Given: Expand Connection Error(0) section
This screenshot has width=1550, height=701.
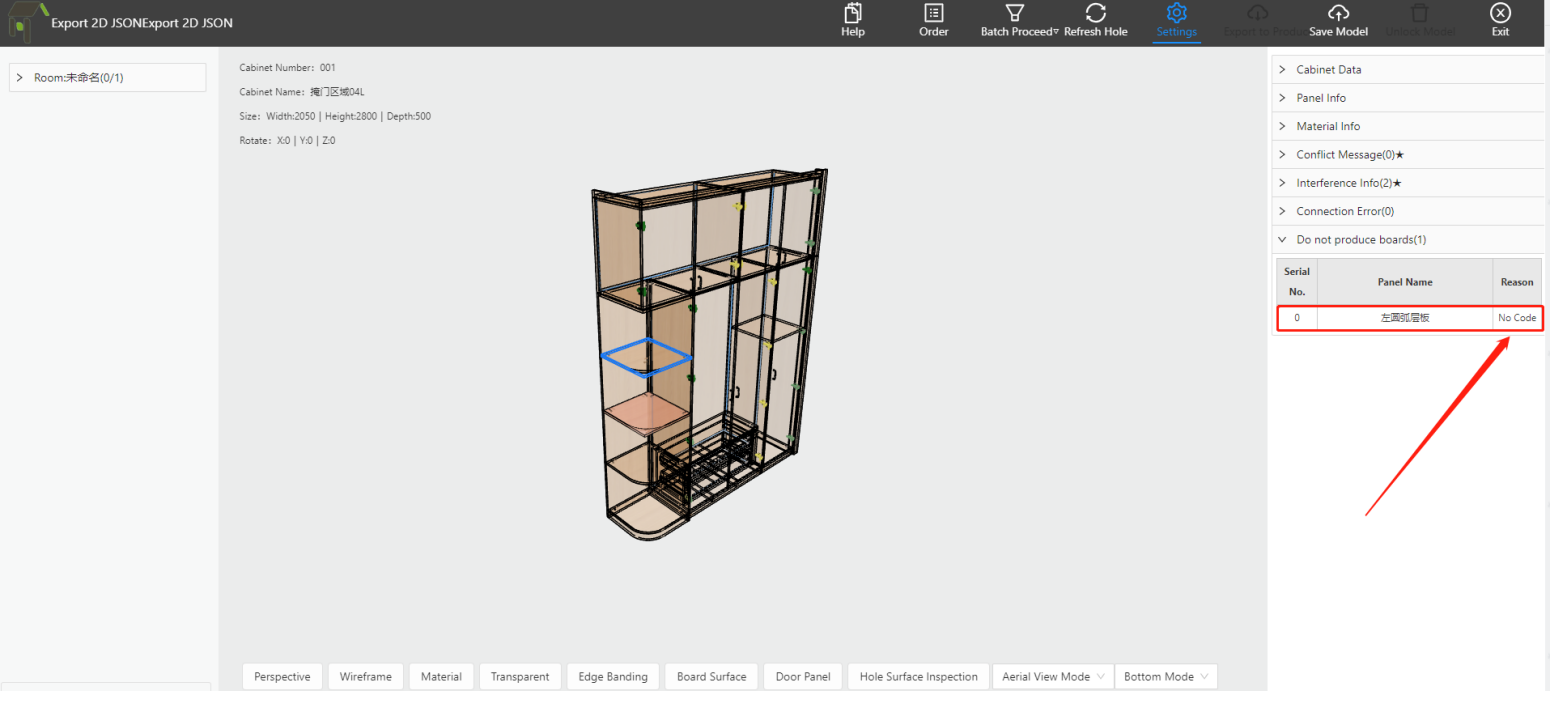Looking at the screenshot, I should (x=1408, y=211).
